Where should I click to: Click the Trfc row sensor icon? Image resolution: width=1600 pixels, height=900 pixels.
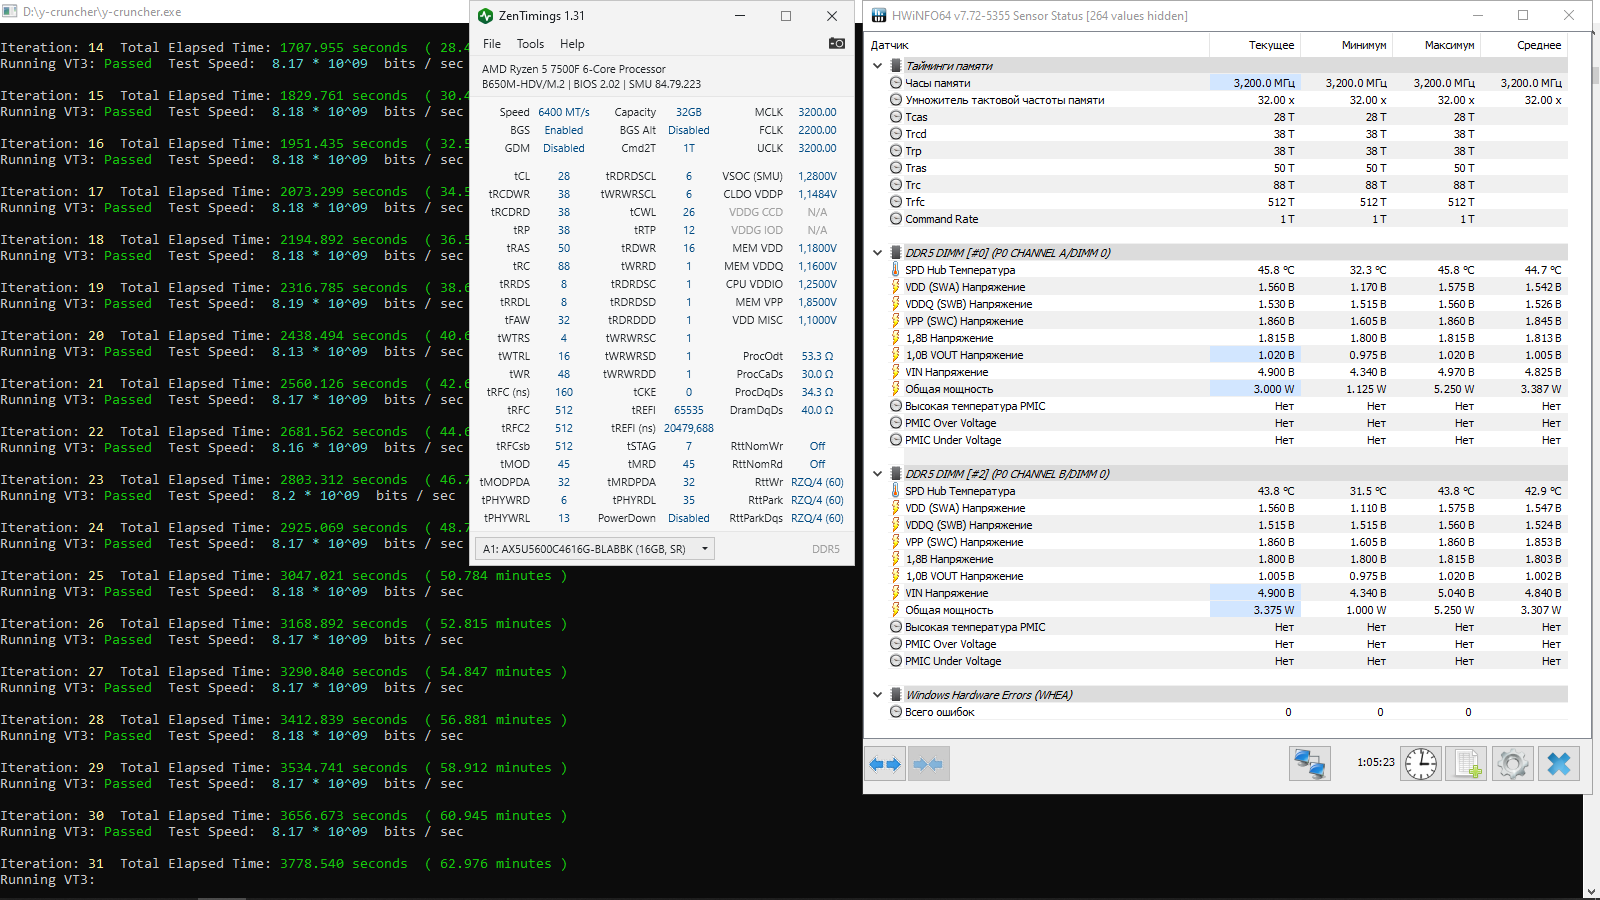[896, 202]
